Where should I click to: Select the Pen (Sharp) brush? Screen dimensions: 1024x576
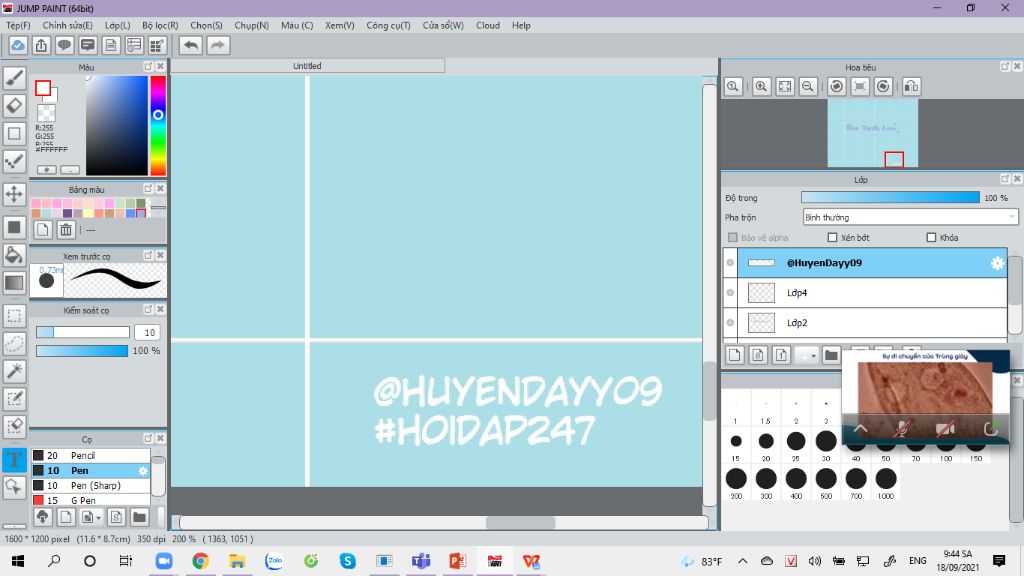tap(91, 485)
